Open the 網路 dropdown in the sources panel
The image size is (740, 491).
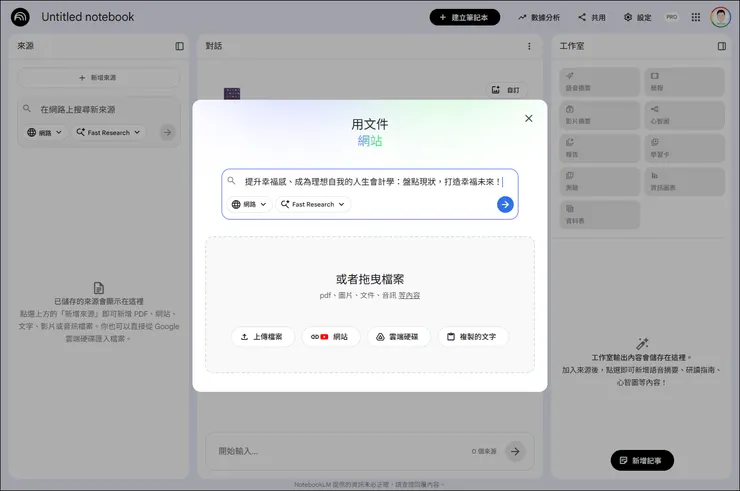44,133
